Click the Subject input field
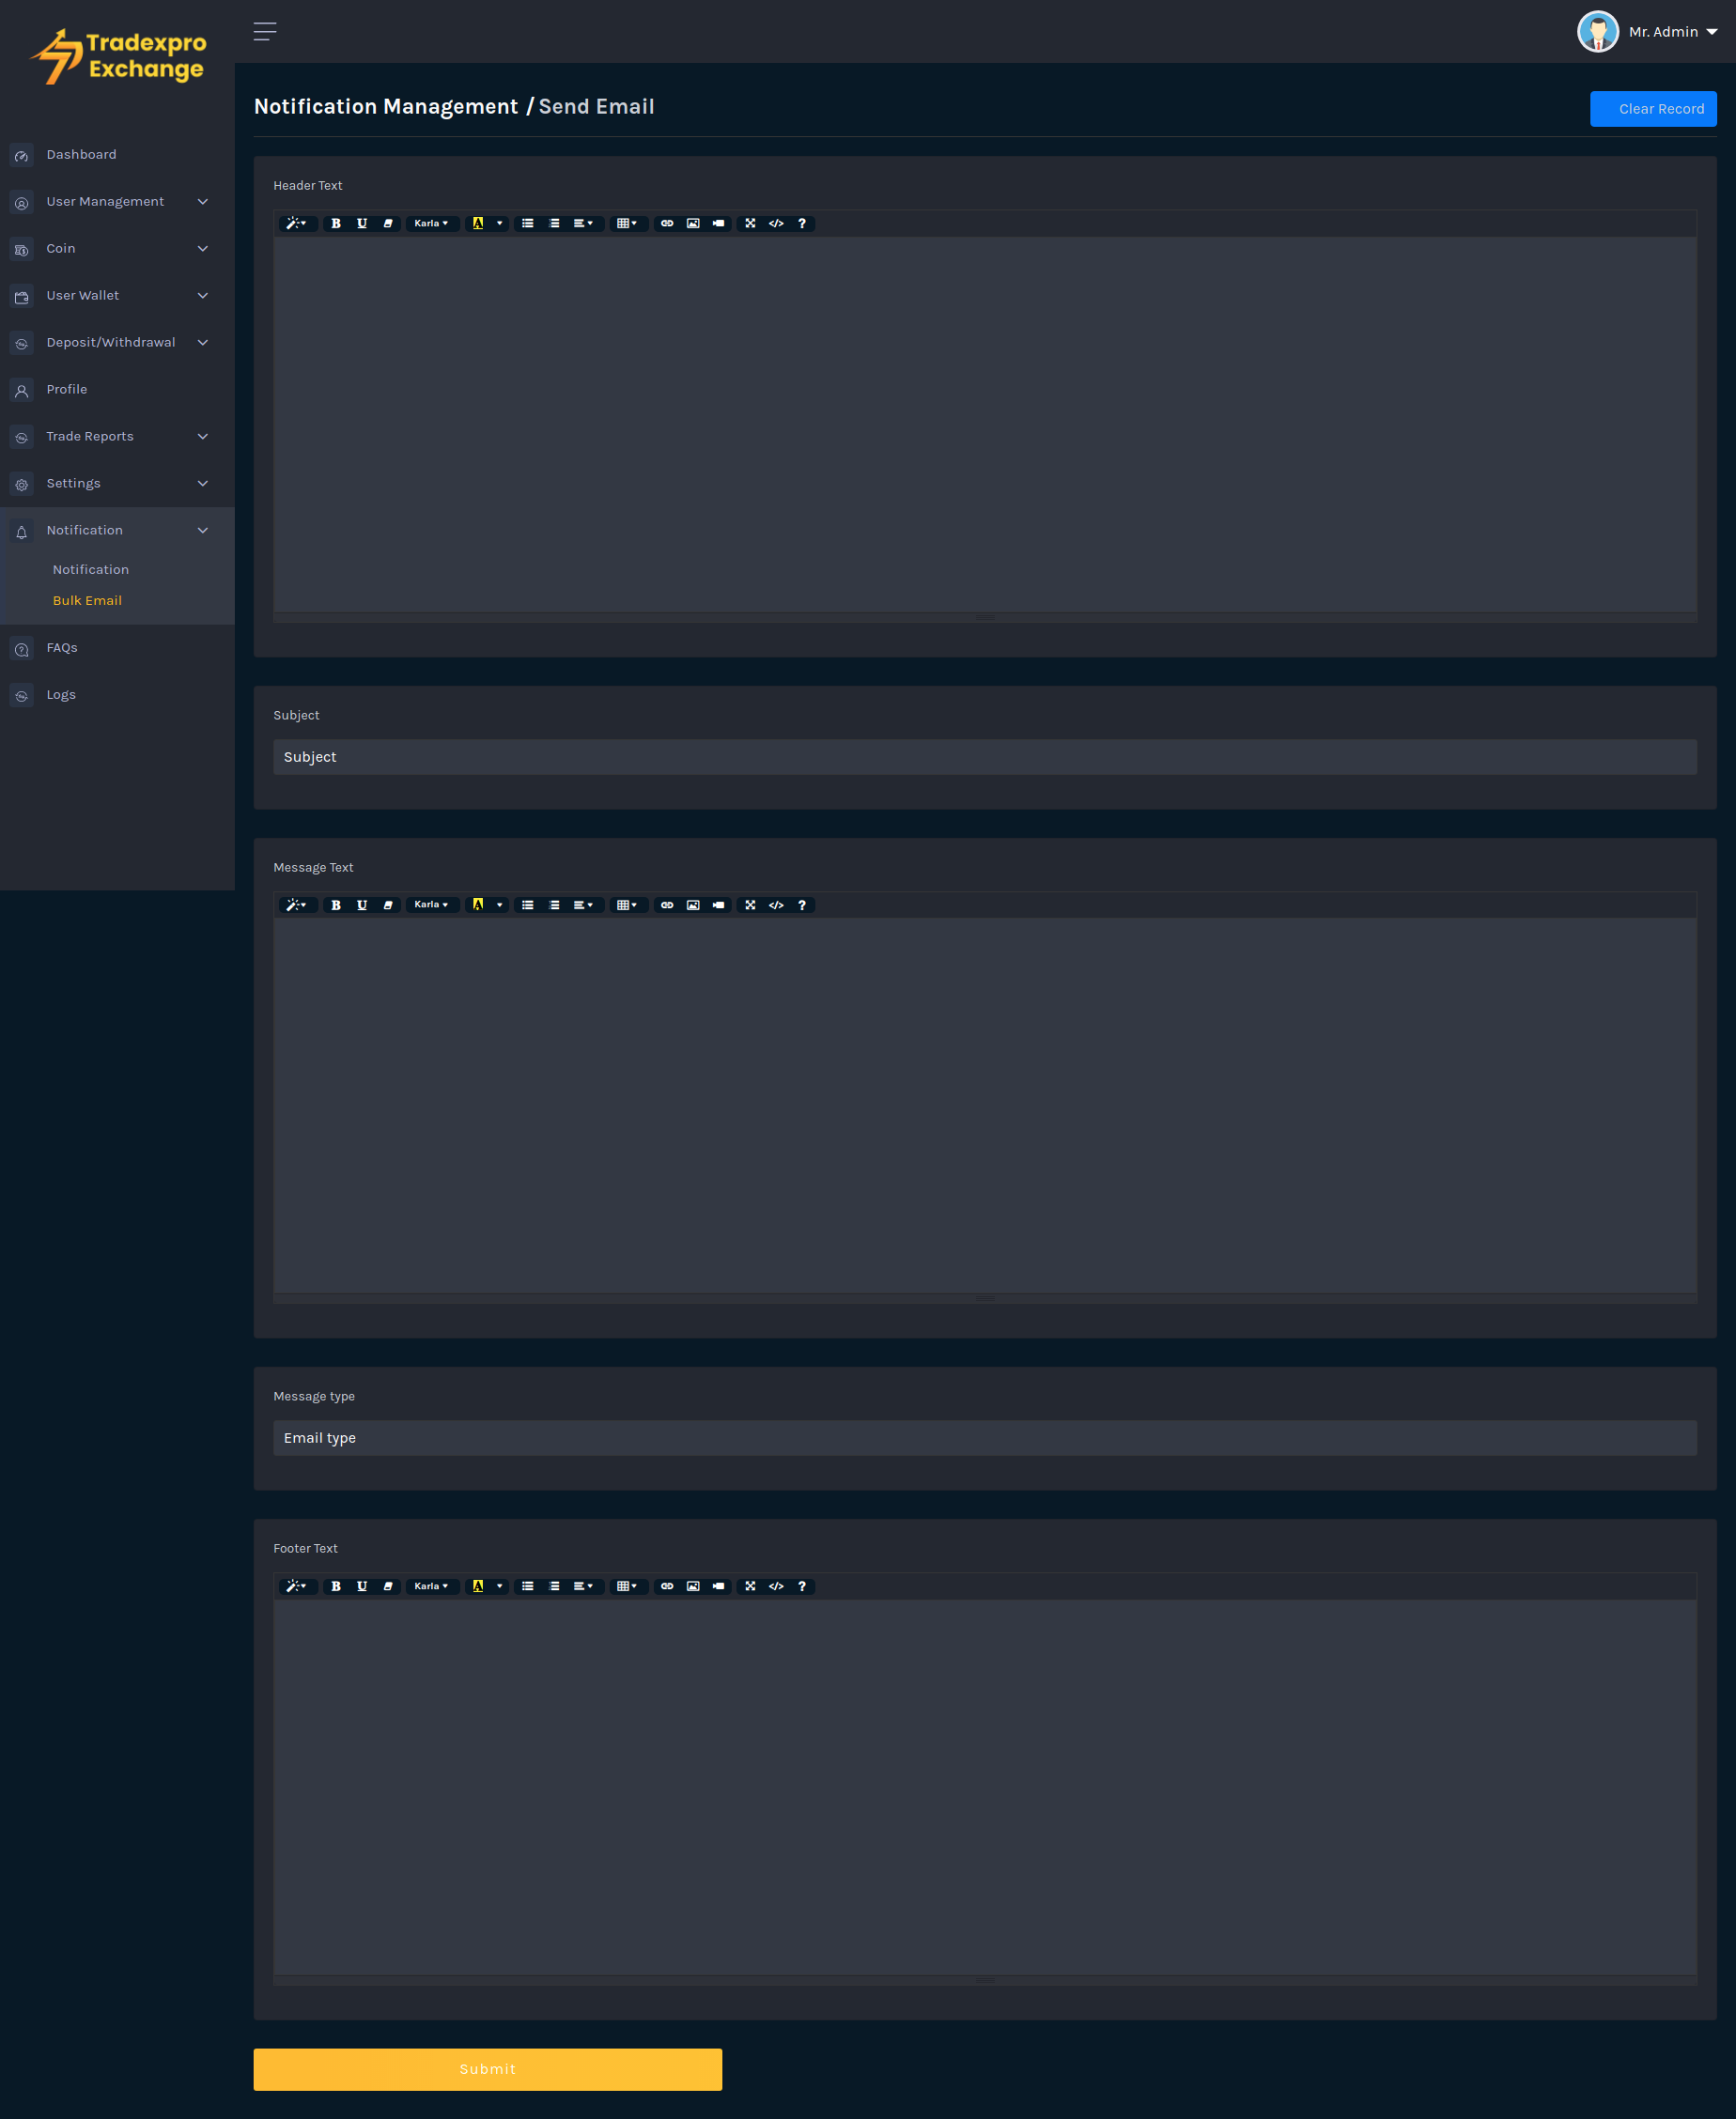 984,757
